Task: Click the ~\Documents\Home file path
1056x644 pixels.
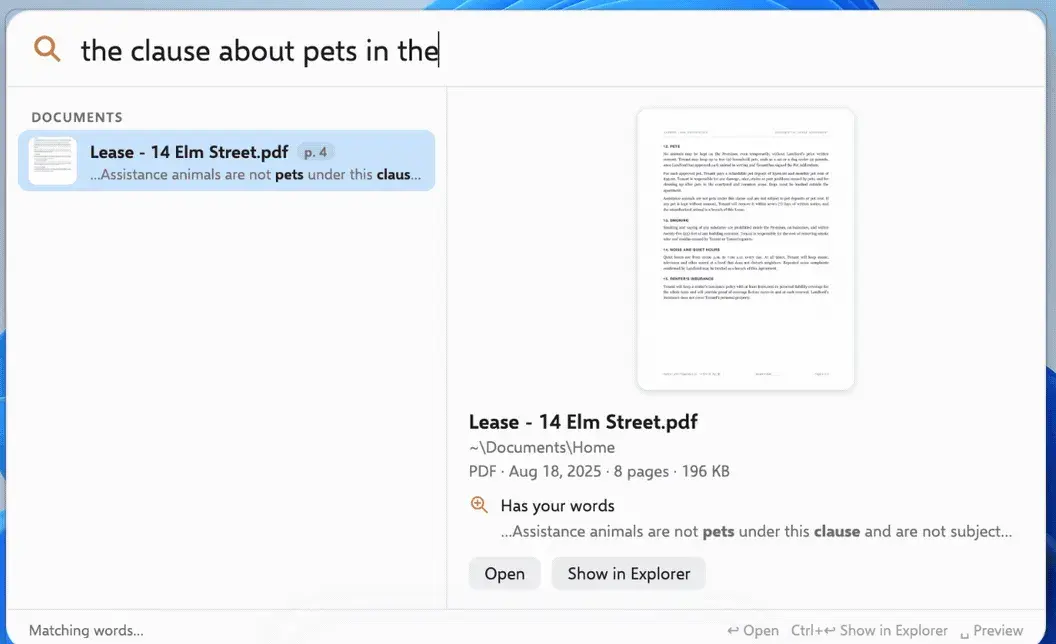Action: 541,447
